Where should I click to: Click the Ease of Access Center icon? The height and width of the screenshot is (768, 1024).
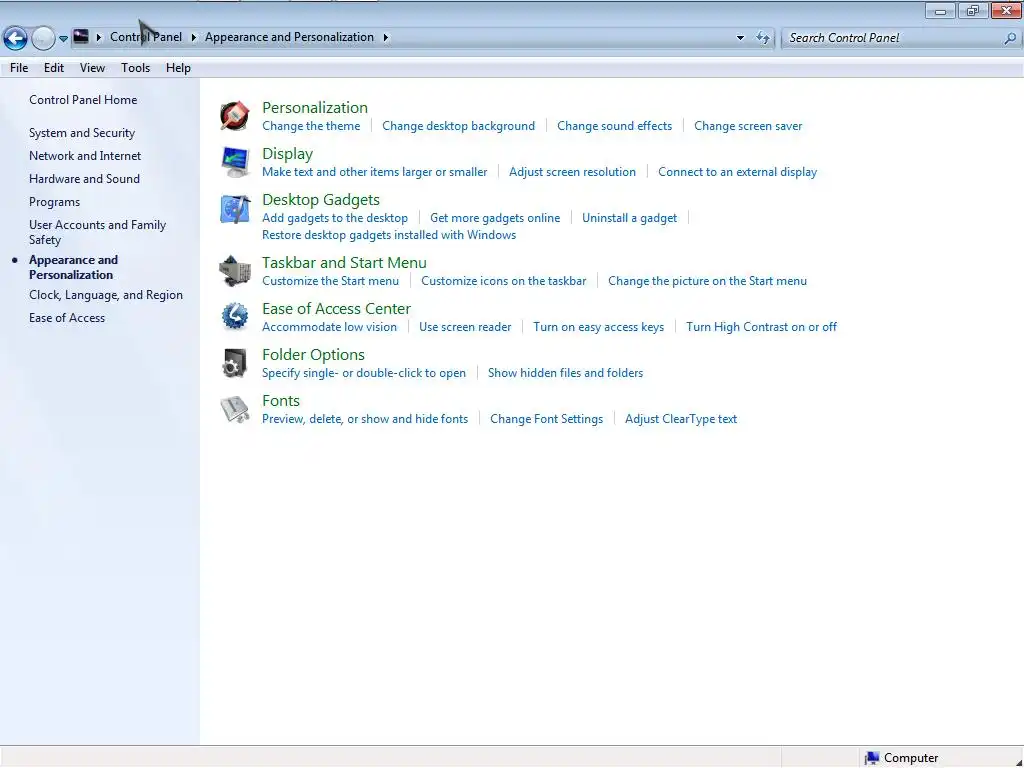click(x=234, y=317)
